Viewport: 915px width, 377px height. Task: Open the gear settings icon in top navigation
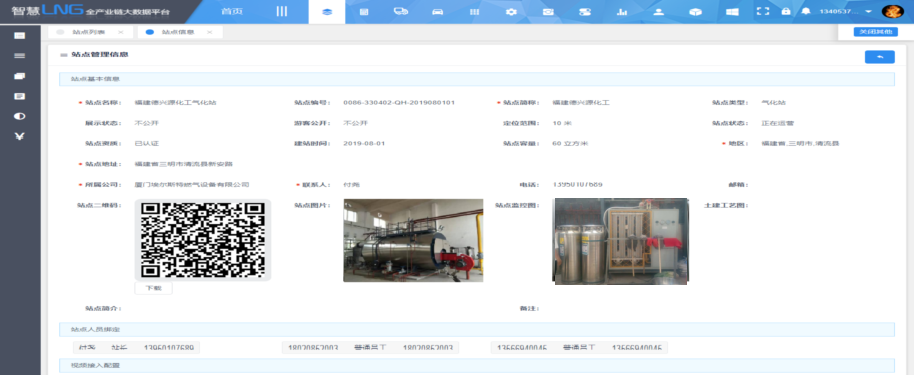[511, 12]
